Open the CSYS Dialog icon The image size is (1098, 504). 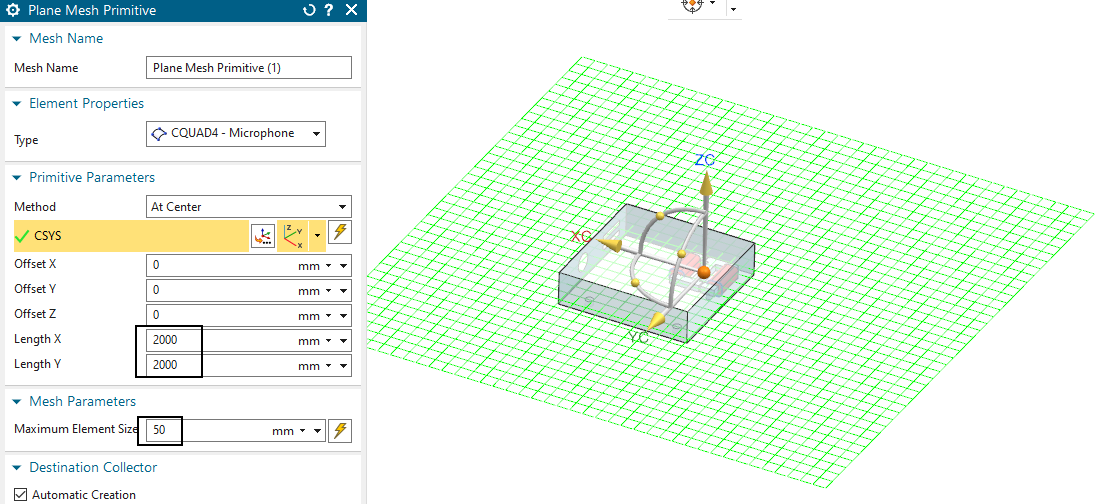coord(263,235)
